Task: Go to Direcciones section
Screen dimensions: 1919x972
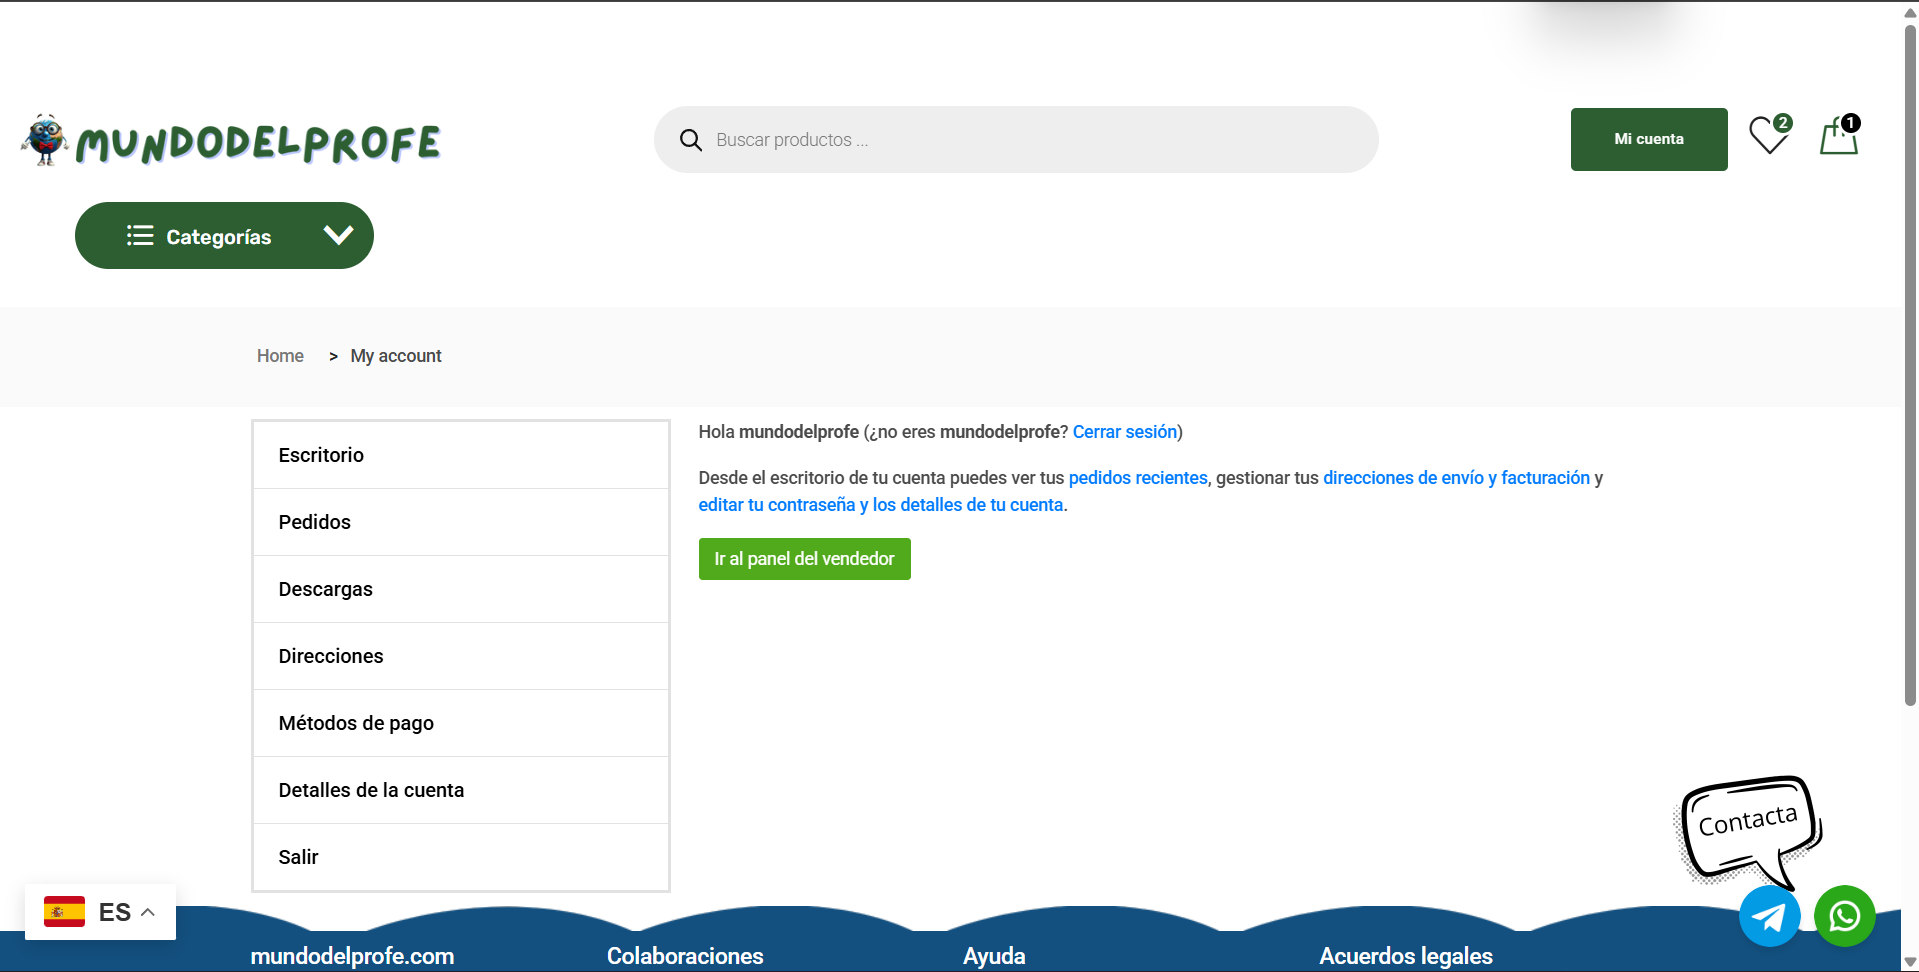Action: click(x=331, y=656)
